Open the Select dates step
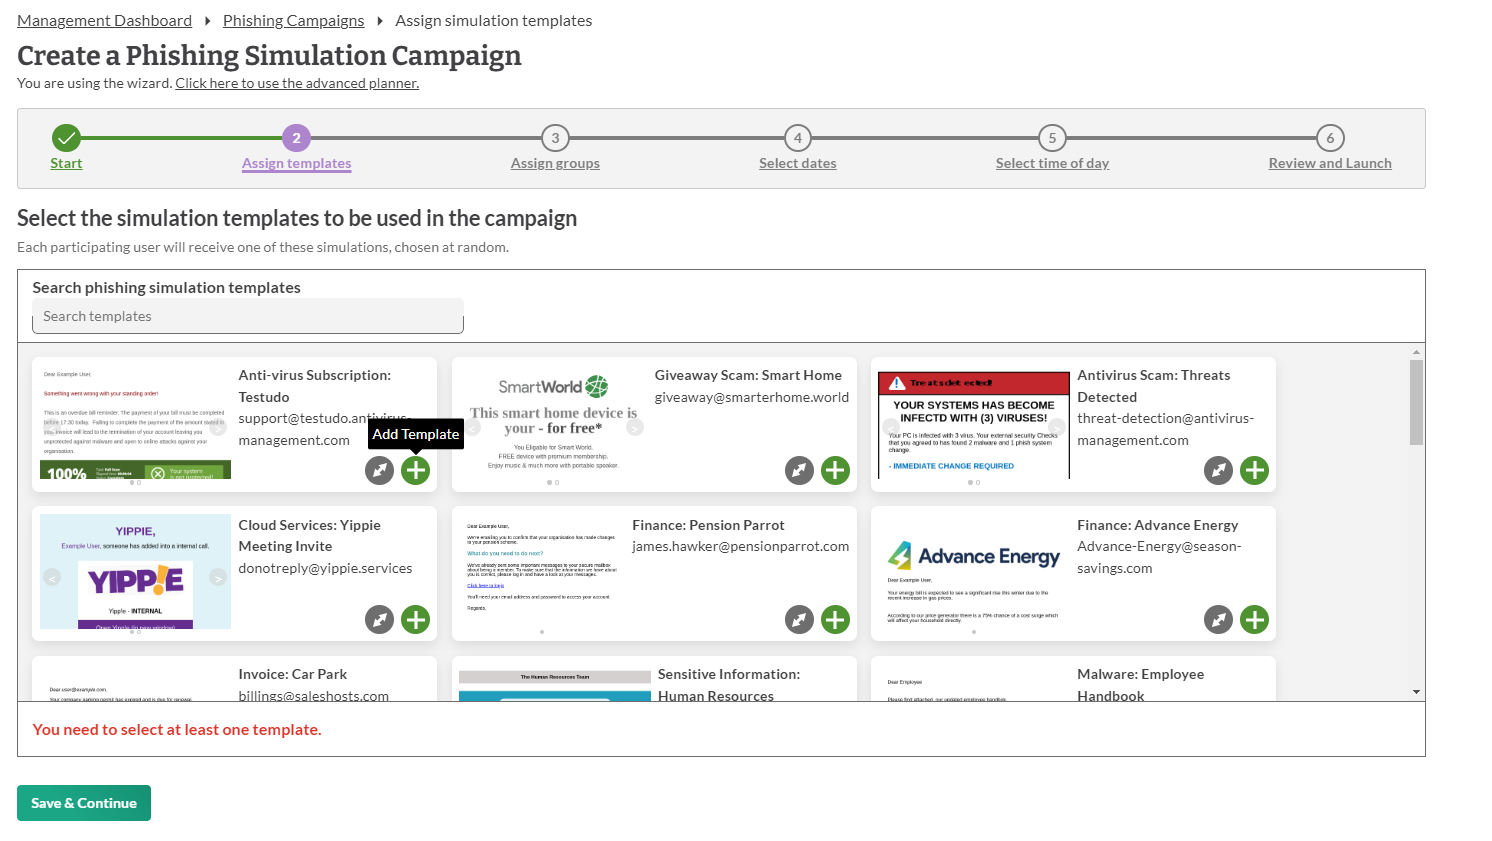1492x841 pixels. [797, 163]
